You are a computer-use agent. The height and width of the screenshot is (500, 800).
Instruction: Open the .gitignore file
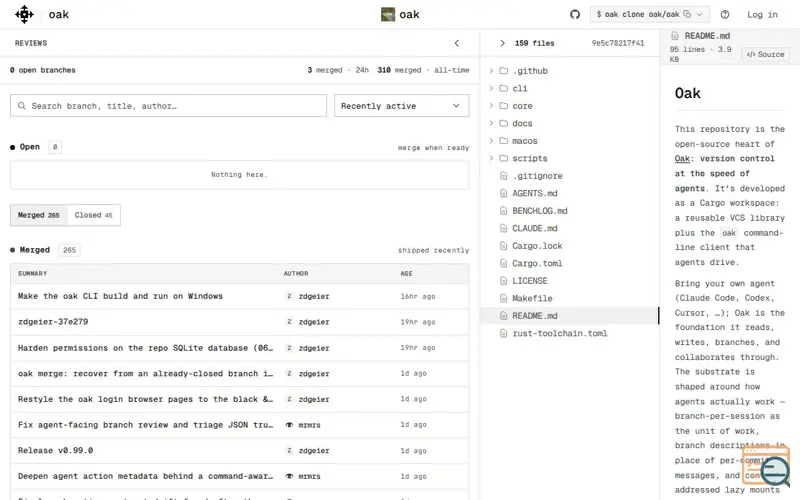[x=569, y=176]
